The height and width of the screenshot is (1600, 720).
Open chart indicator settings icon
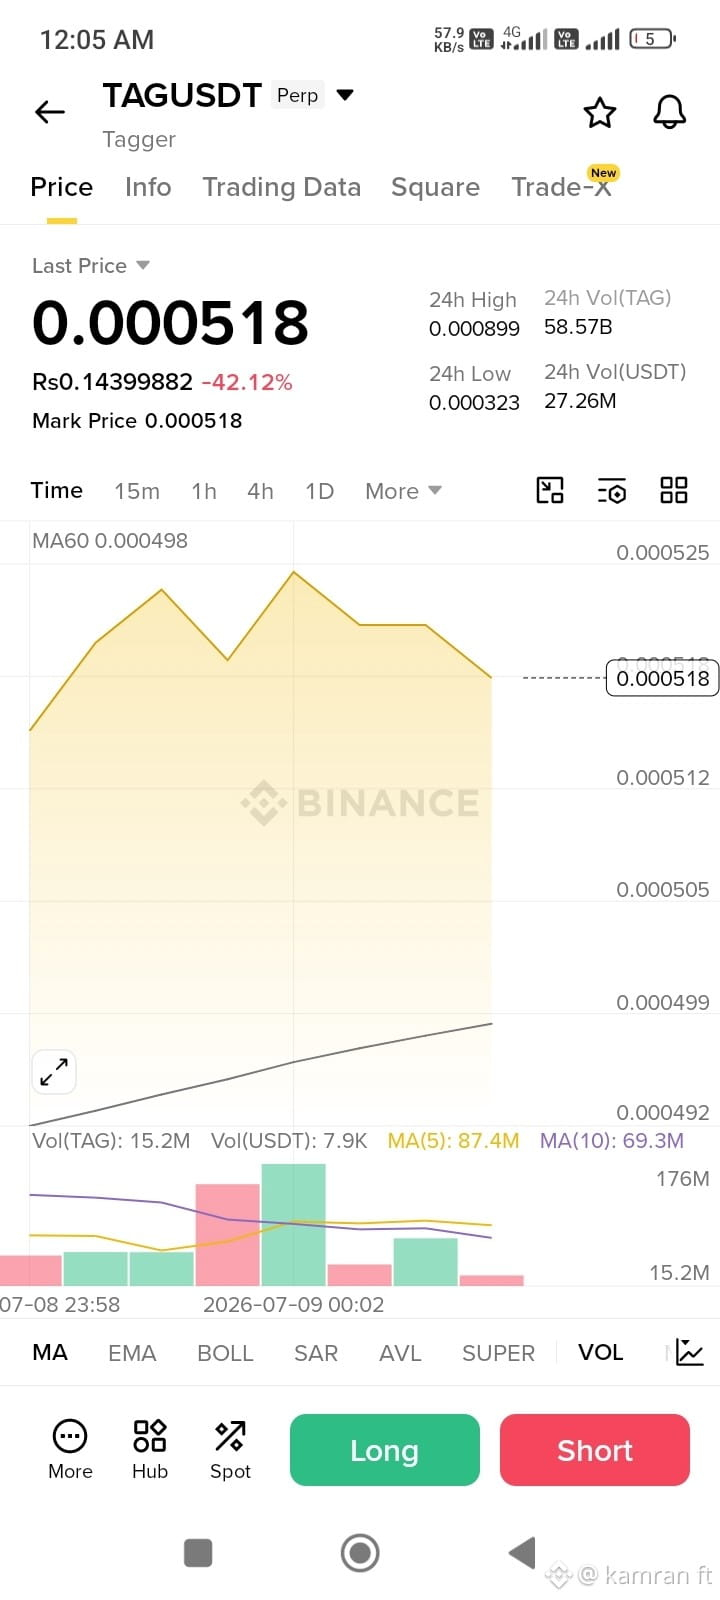[x=612, y=490]
